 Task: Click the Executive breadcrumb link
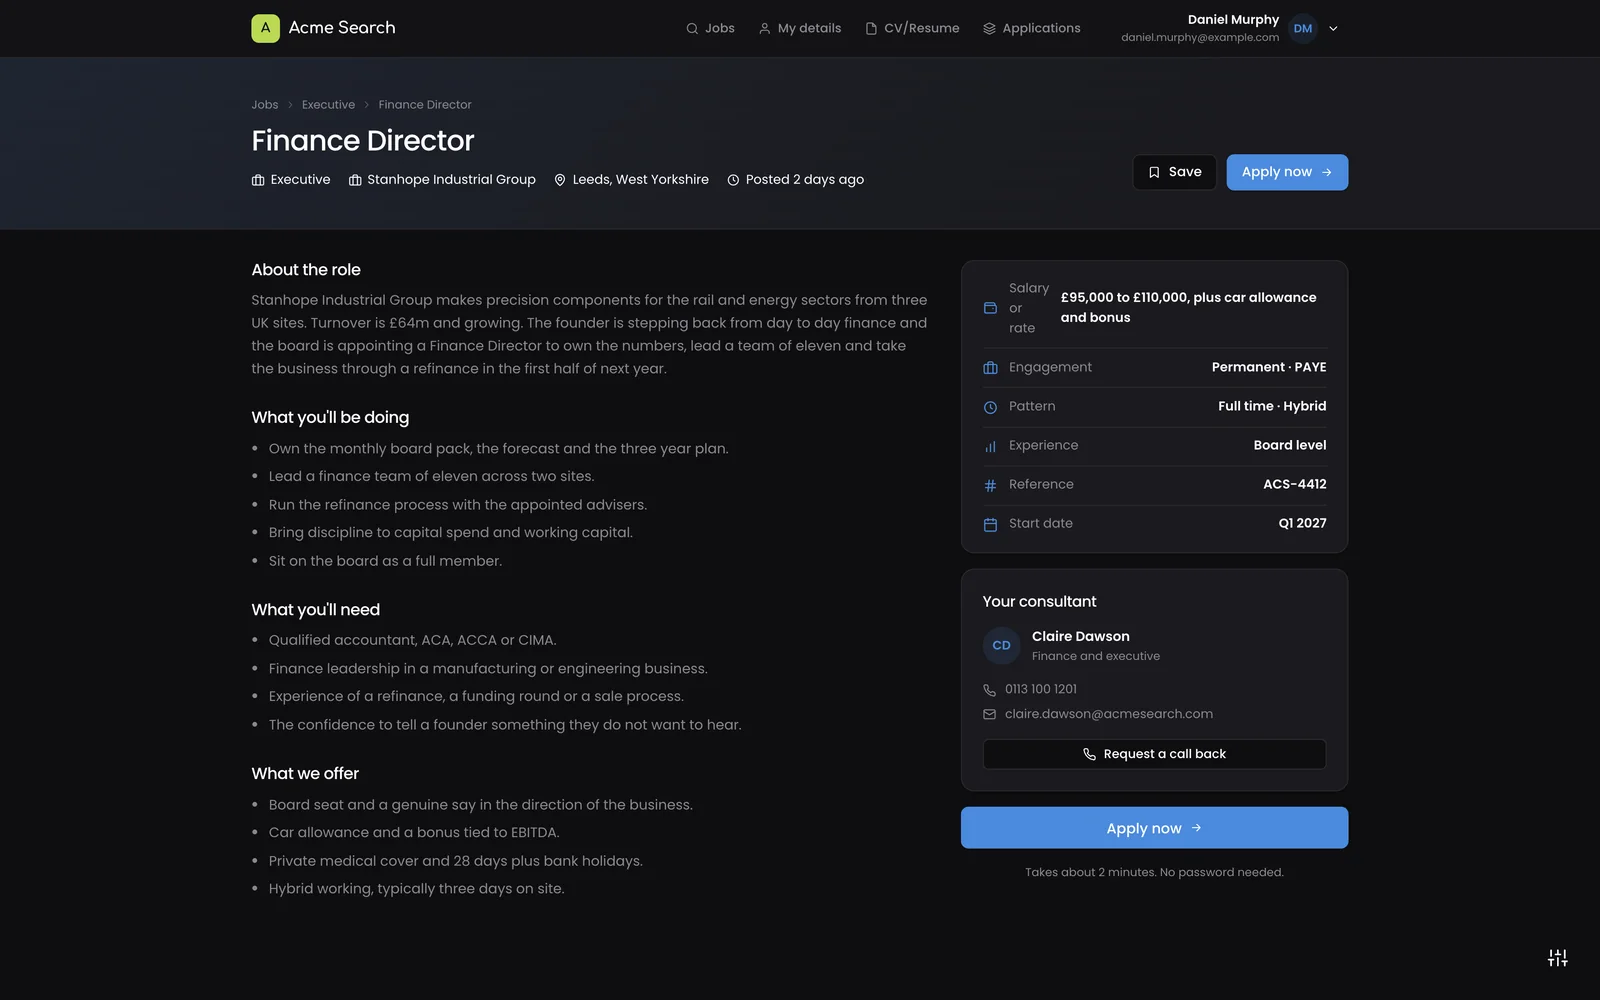(x=328, y=104)
